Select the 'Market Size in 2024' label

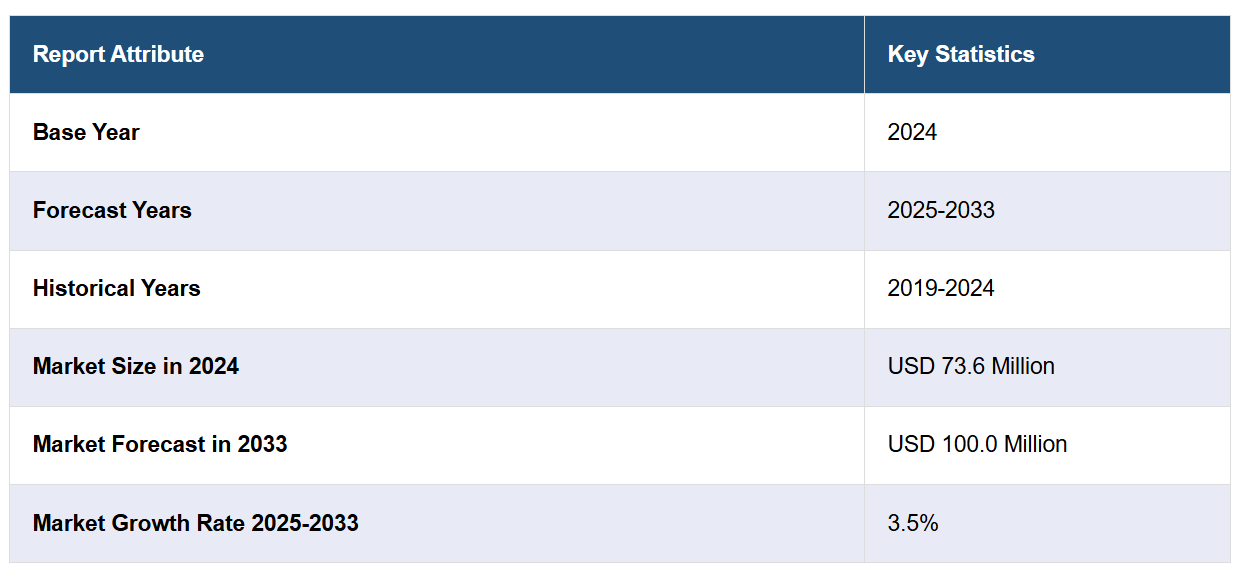136,366
